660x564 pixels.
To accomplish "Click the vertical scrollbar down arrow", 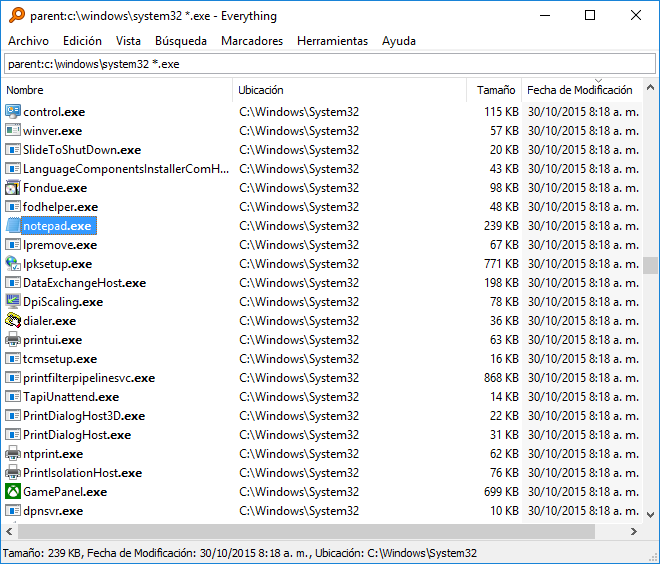I will [x=650, y=515].
